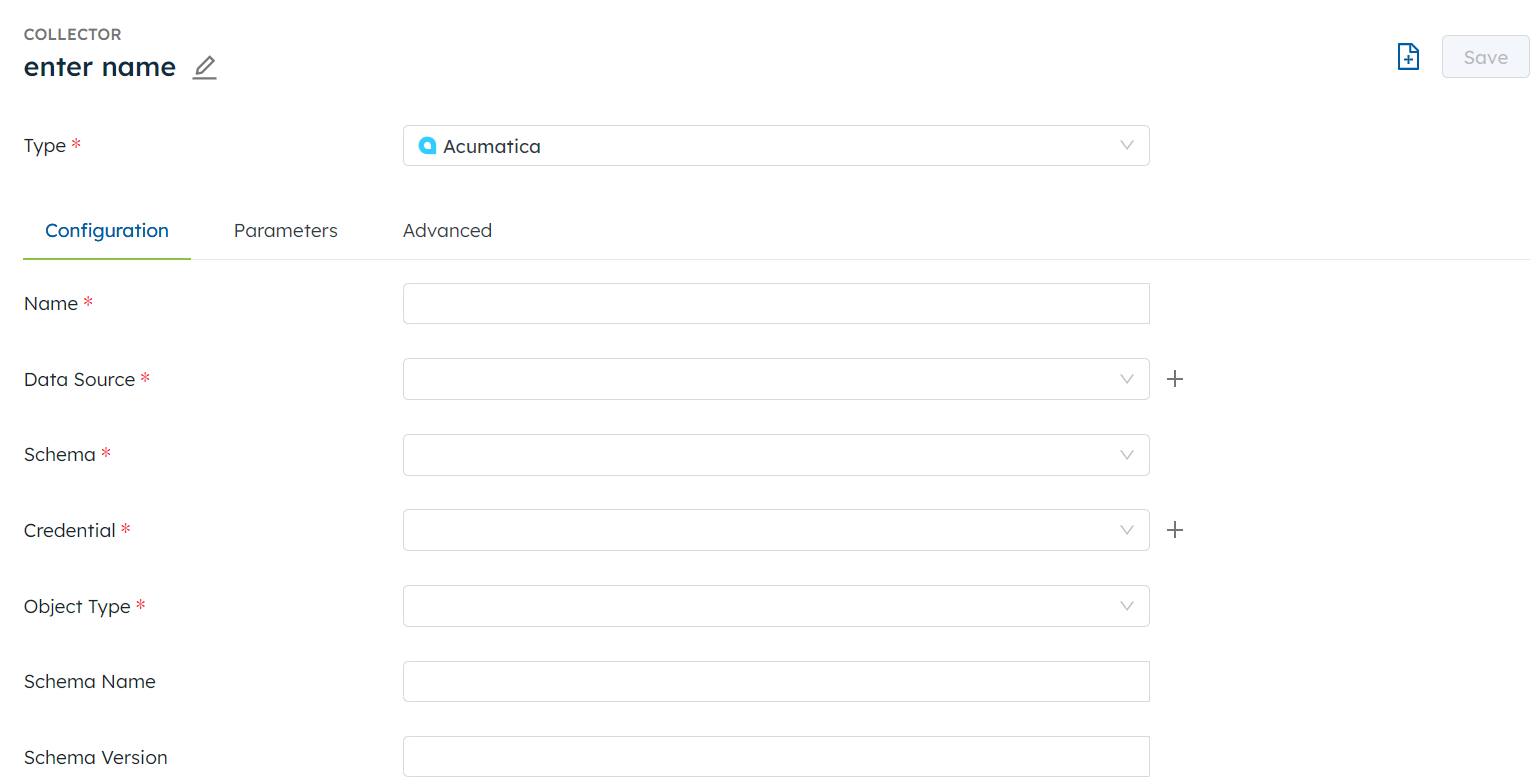
Task: Click into the Schema Version field
Action: (x=775, y=757)
